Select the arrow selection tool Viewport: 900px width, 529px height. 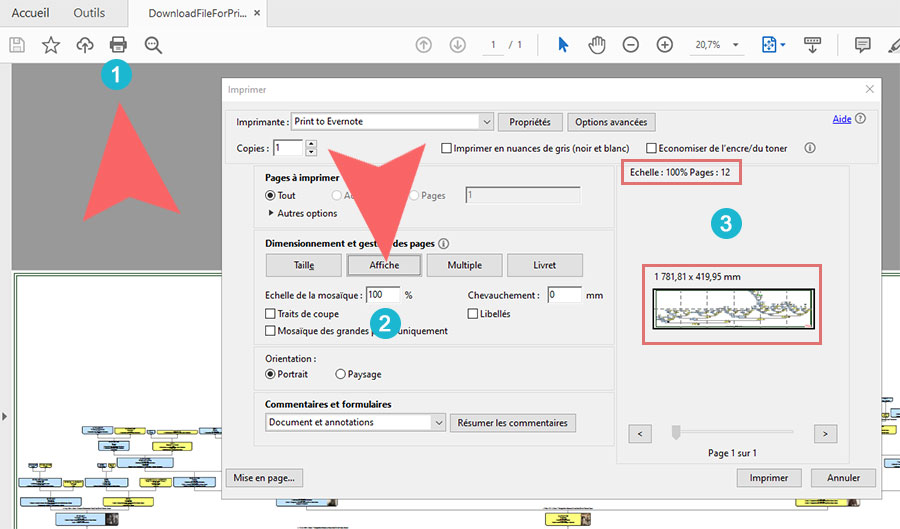click(x=563, y=45)
